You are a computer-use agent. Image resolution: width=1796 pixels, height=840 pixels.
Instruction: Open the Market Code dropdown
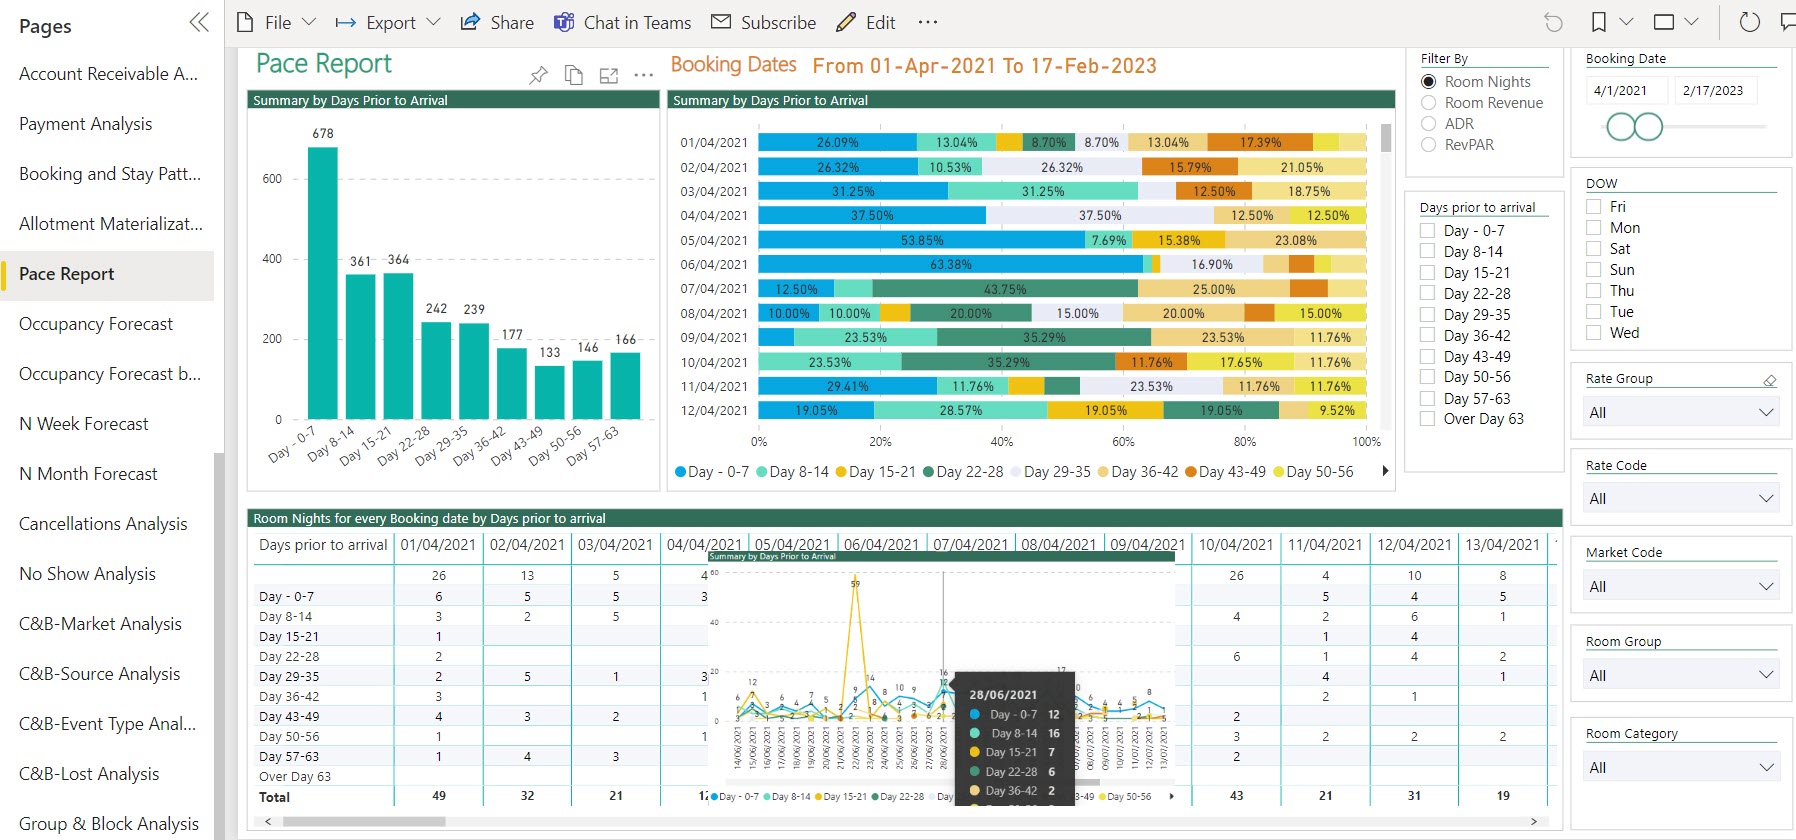coord(1680,586)
